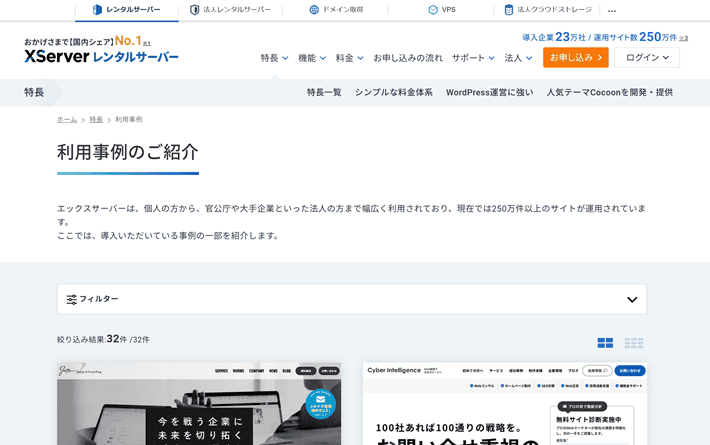Expand the フィルター panel chevron
This screenshot has width=710, height=445.
631,299
